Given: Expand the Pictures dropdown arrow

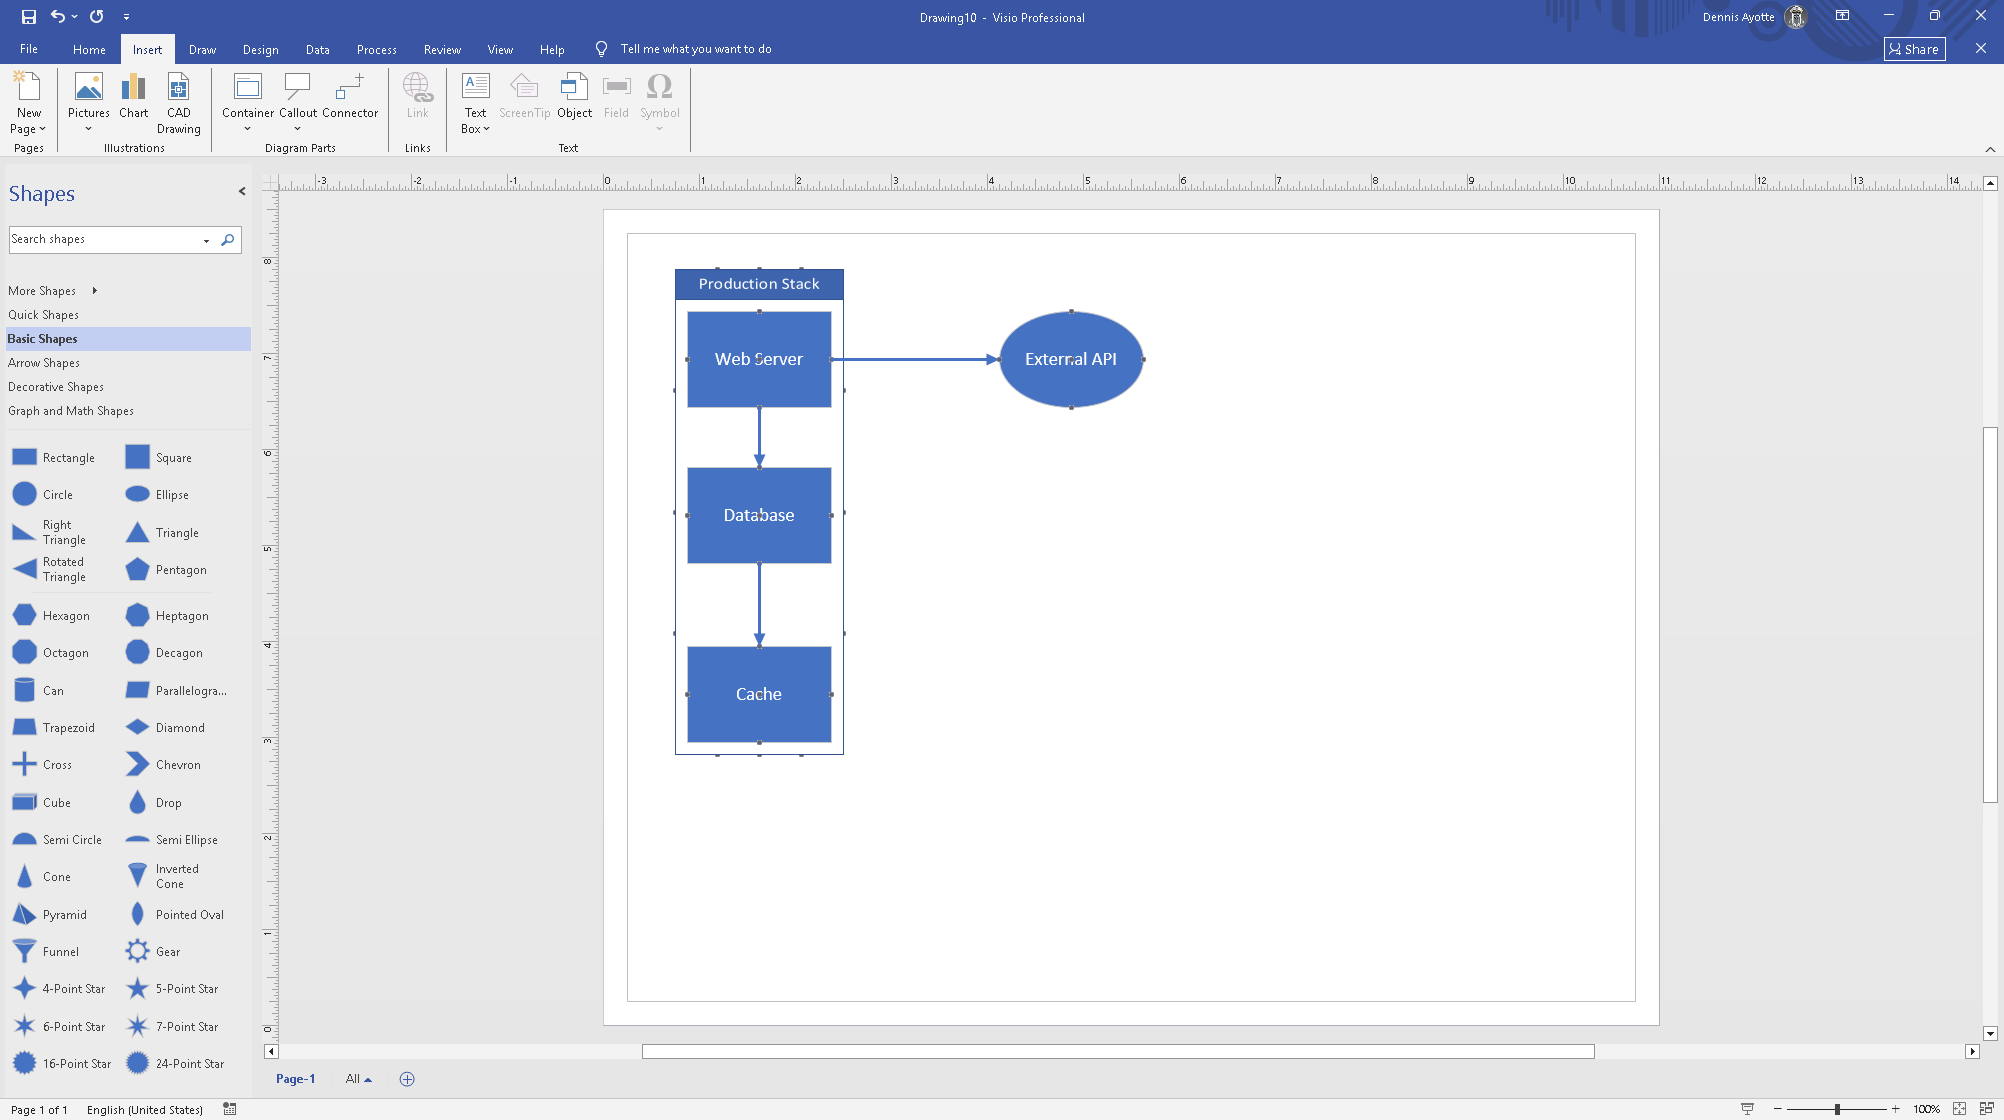Looking at the screenshot, I should point(88,129).
